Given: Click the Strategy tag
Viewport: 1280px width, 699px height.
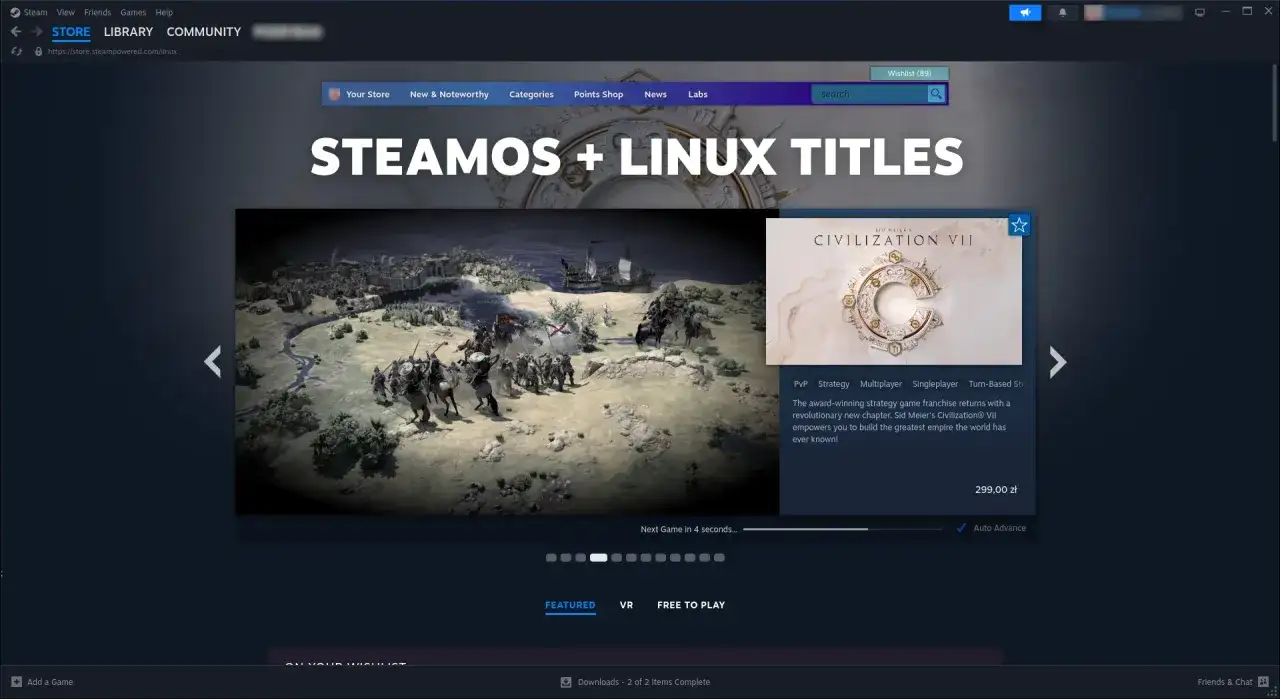Looking at the screenshot, I should pyautogui.click(x=834, y=384).
